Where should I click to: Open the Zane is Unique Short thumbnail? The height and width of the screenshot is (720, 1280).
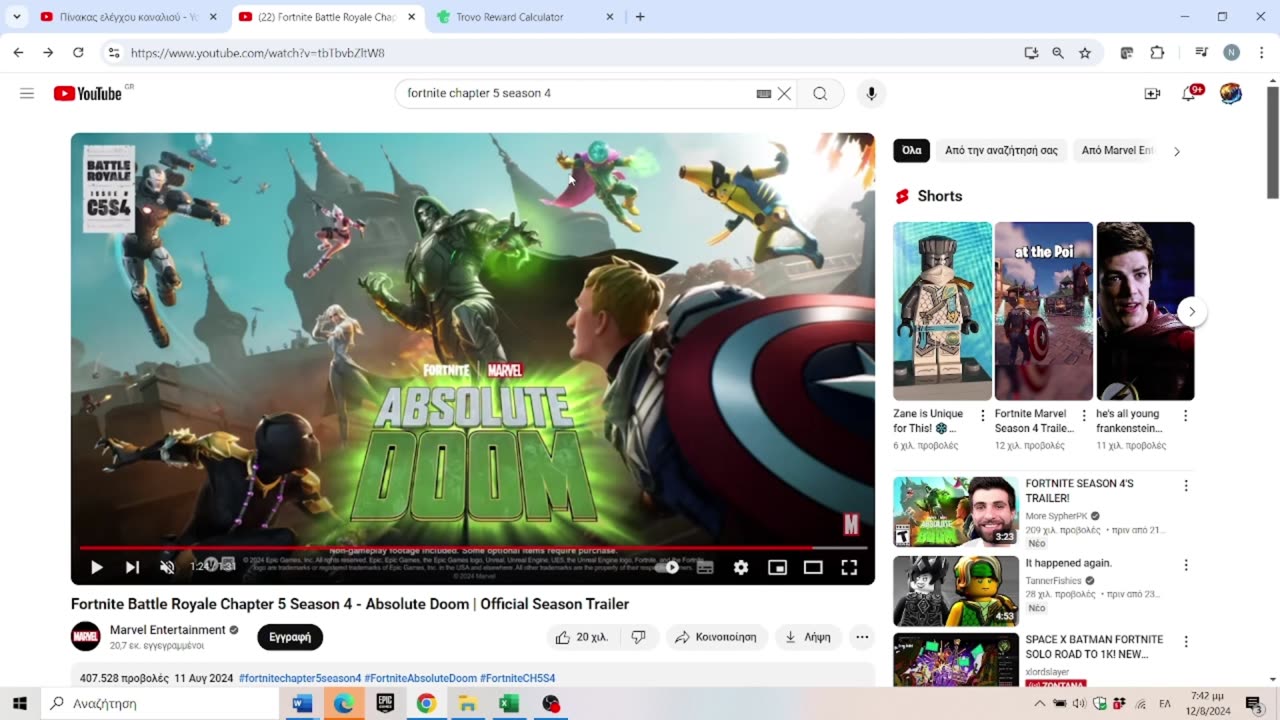pyautogui.click(x=943, y=311)
